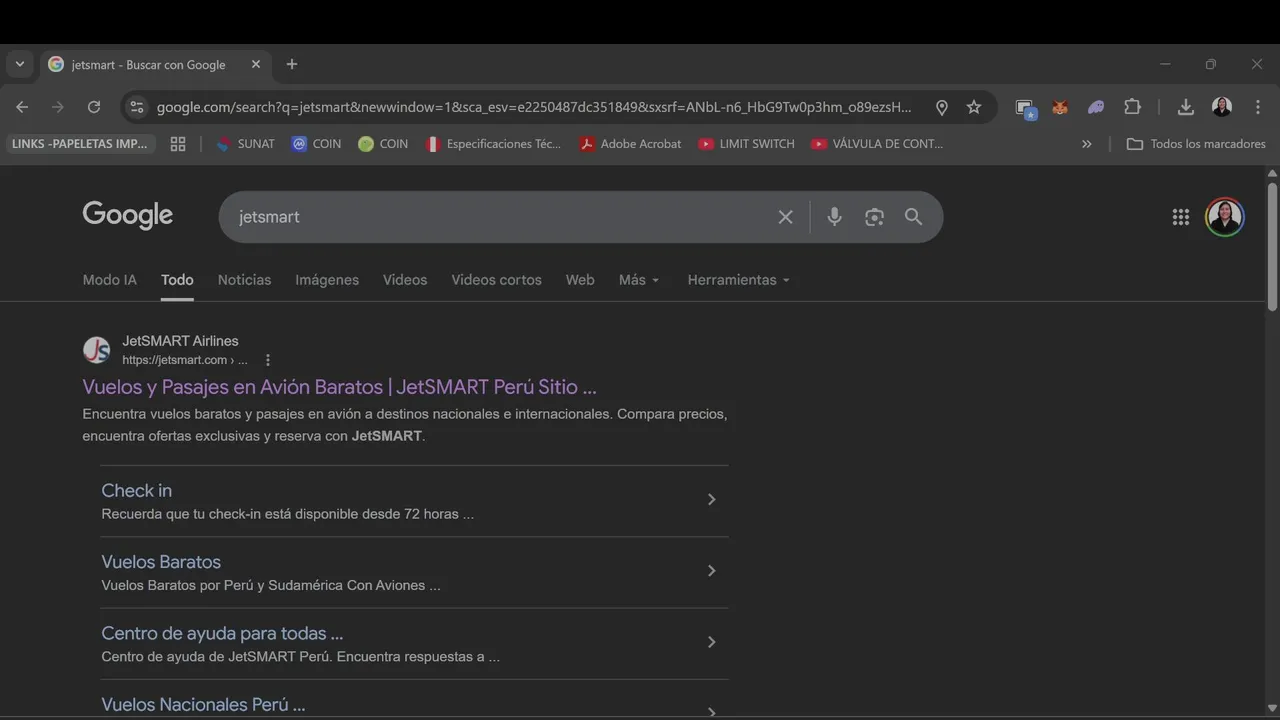Open JetSMART result options three dots
Screen dimensions: 1280x720
coord(267,360)
